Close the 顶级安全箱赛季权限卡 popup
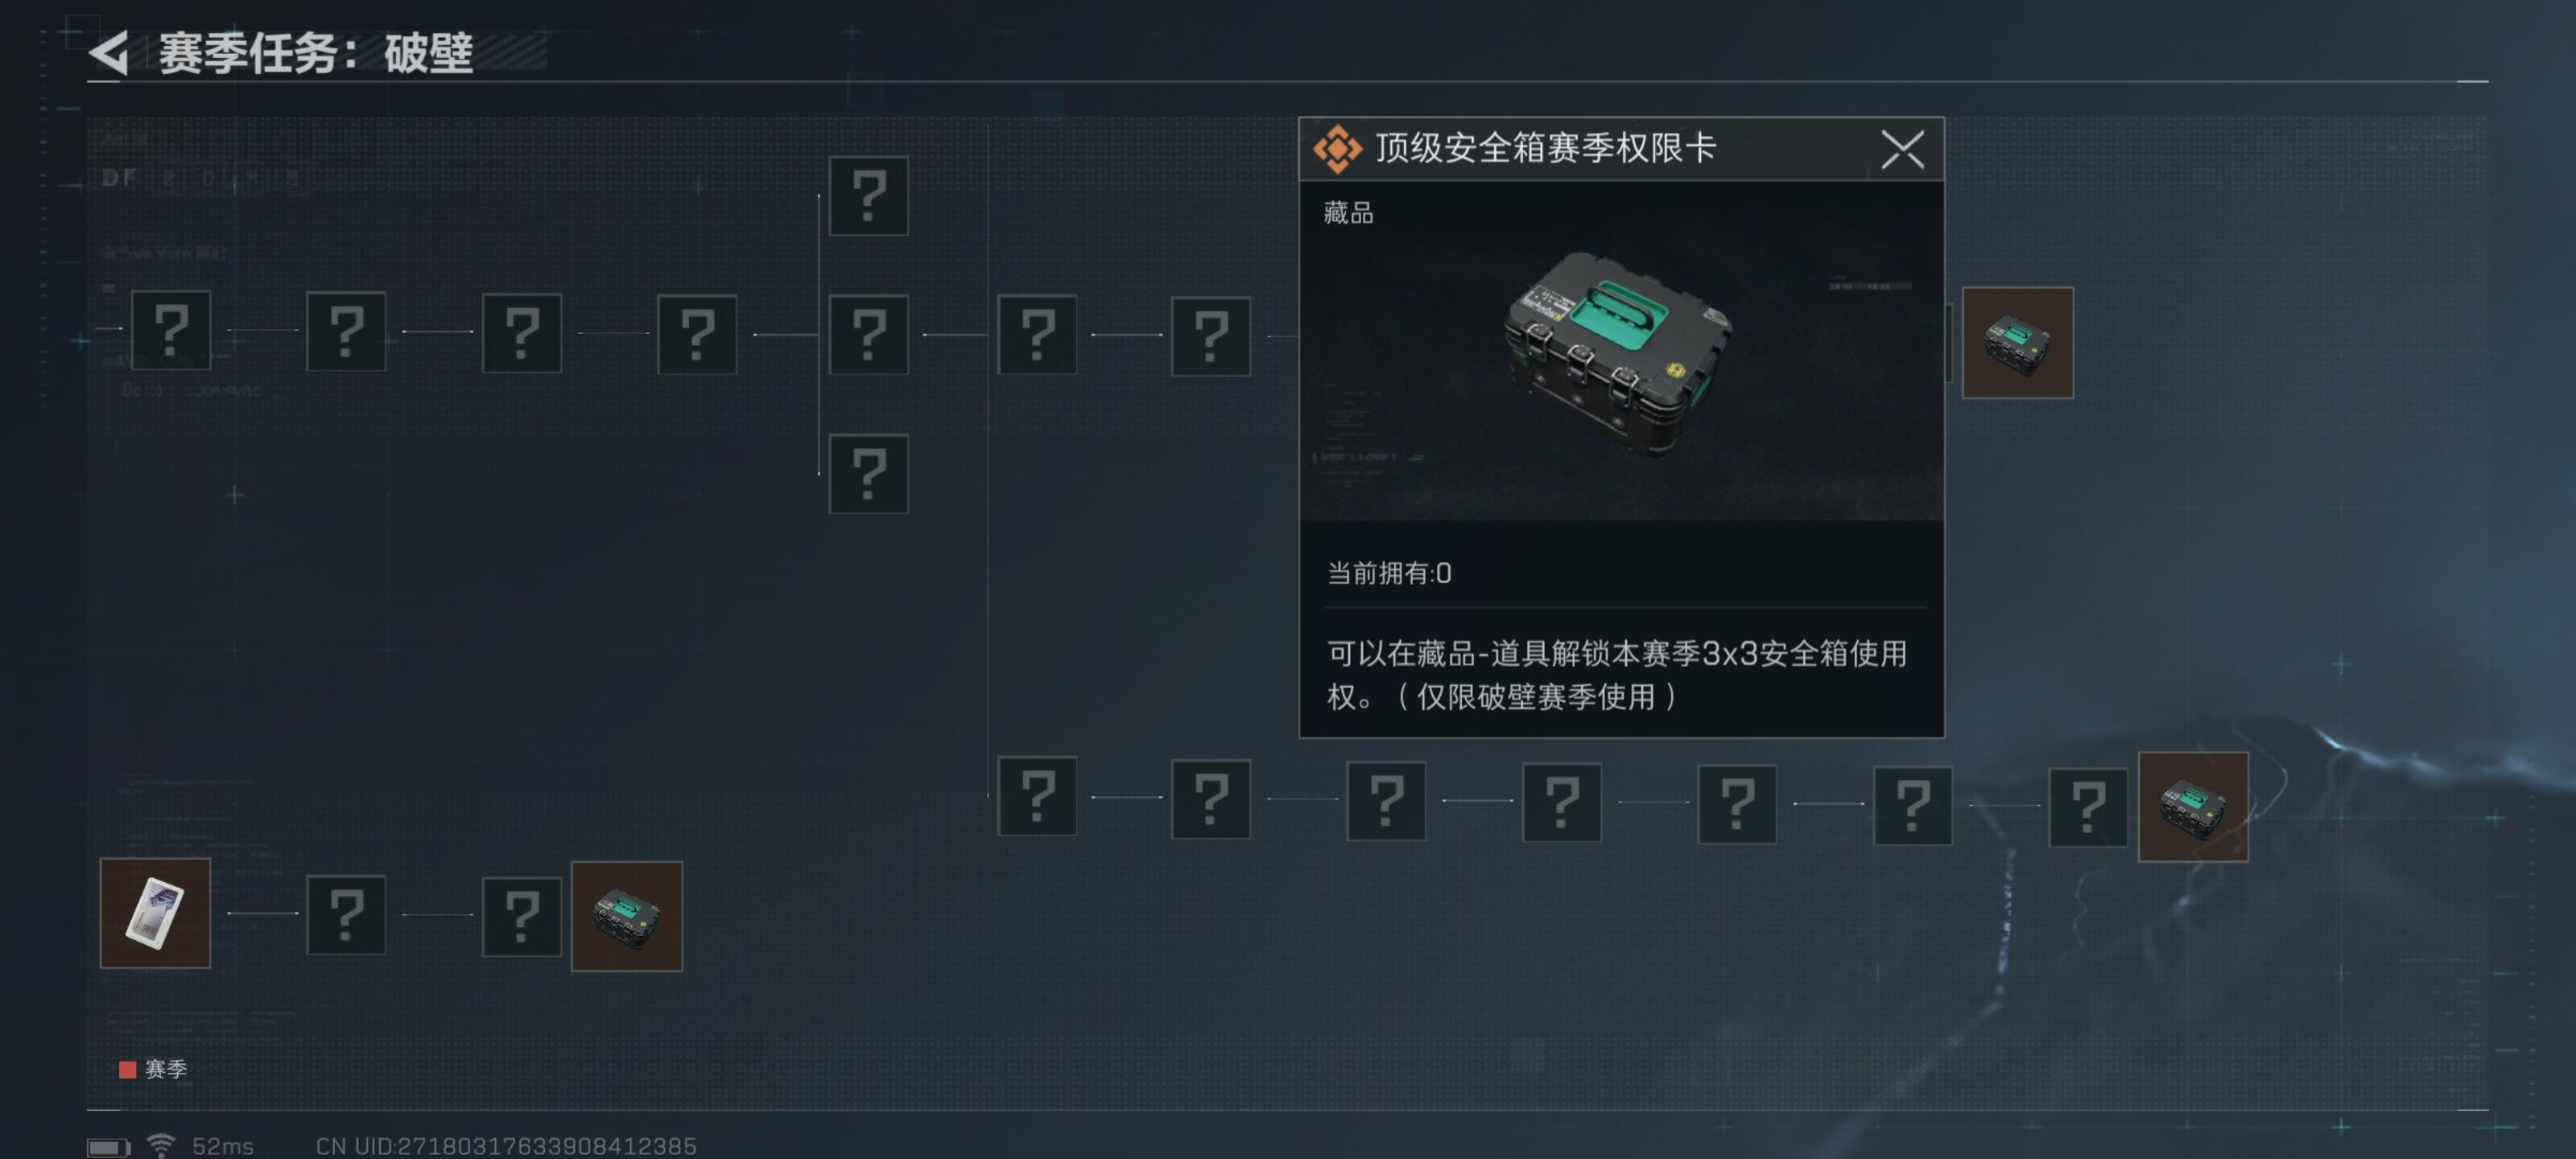The width and height of the screenshot is (2576, 1159). pos(1901,150)
